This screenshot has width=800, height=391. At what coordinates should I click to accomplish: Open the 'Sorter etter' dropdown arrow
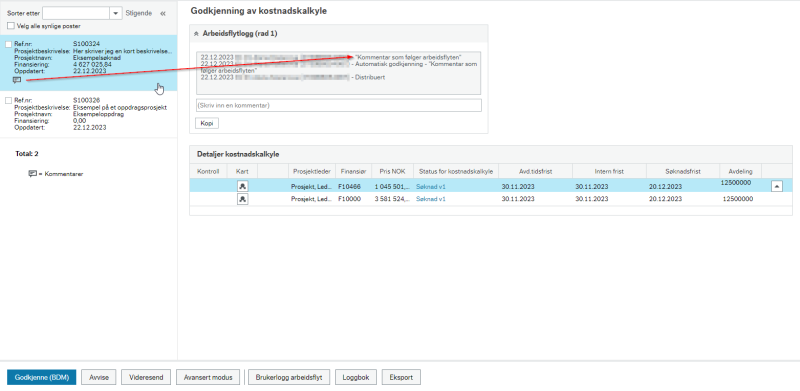pos(116,13)
